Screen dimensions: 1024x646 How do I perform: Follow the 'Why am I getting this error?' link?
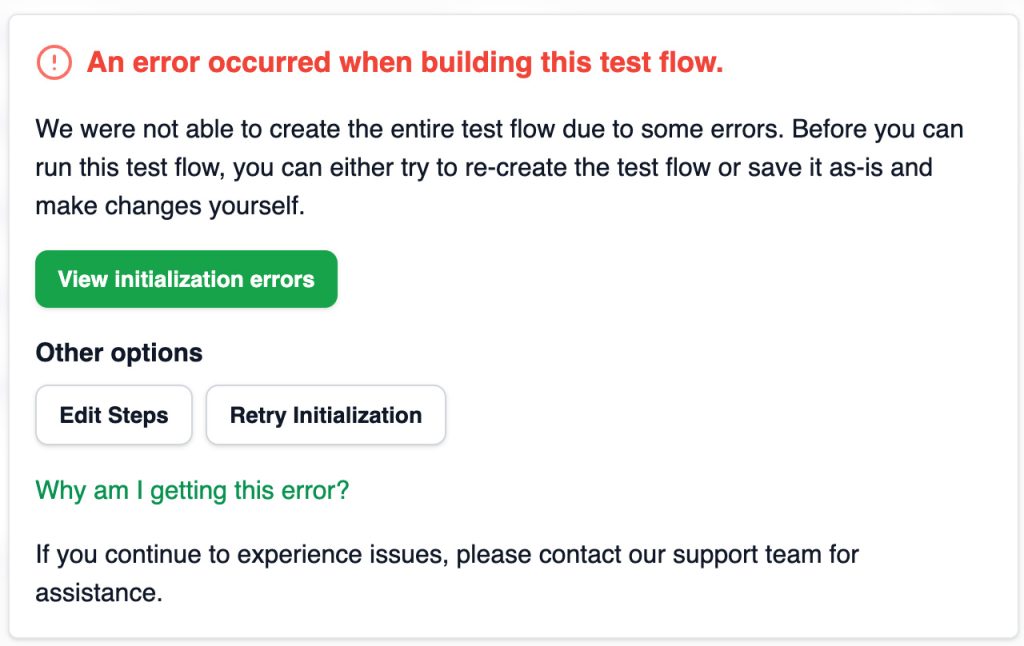coord(192,491)
